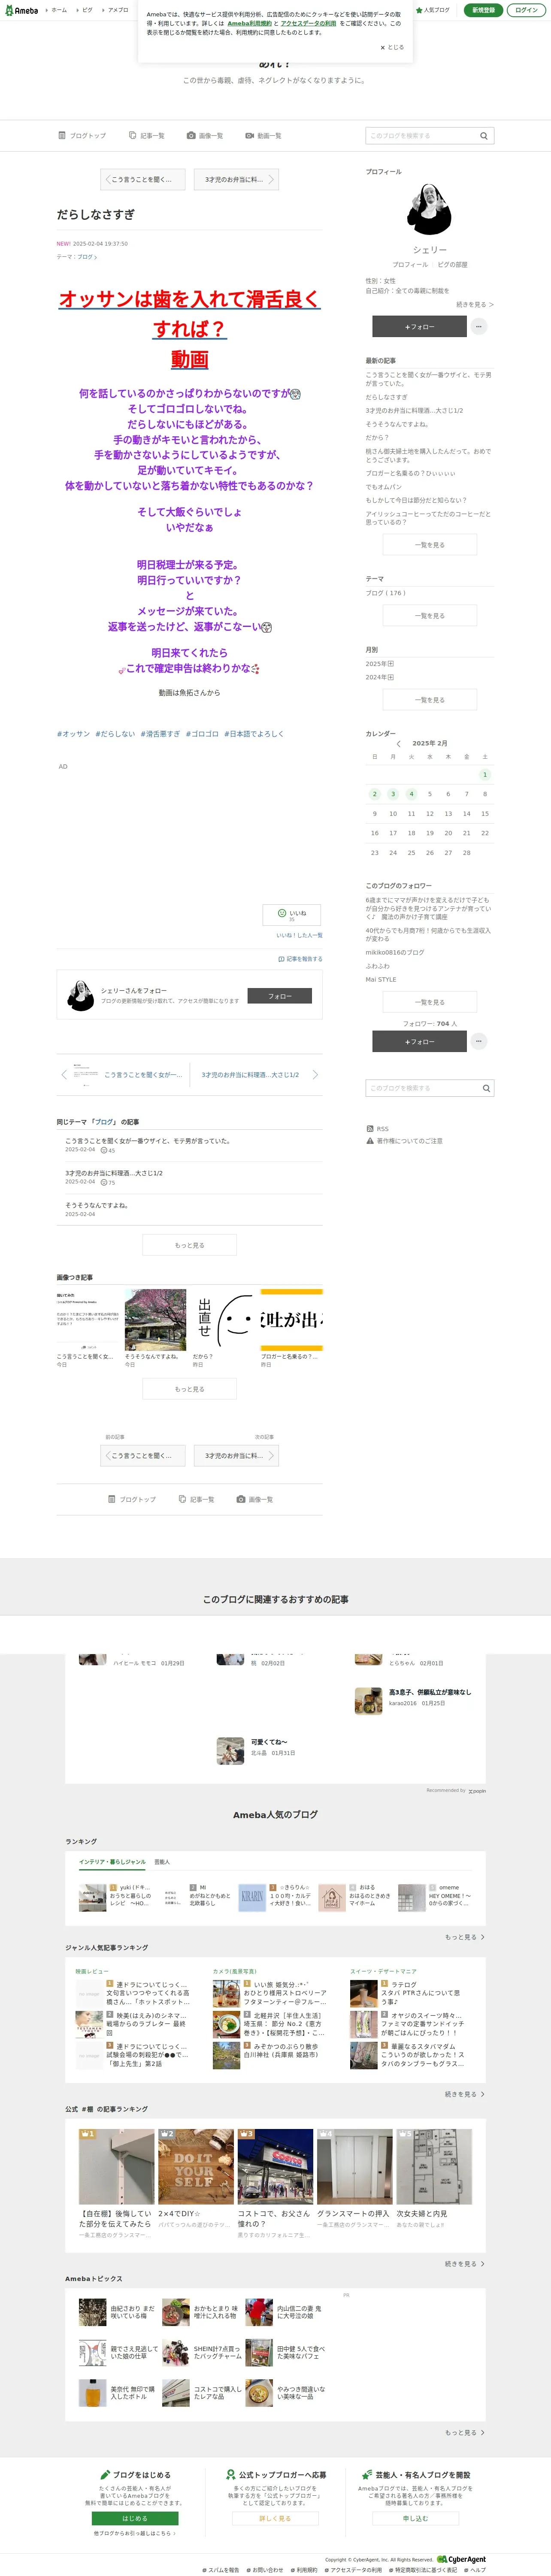
Task: Select day 4 in the calendar
Action: click(x=411, y=794)
